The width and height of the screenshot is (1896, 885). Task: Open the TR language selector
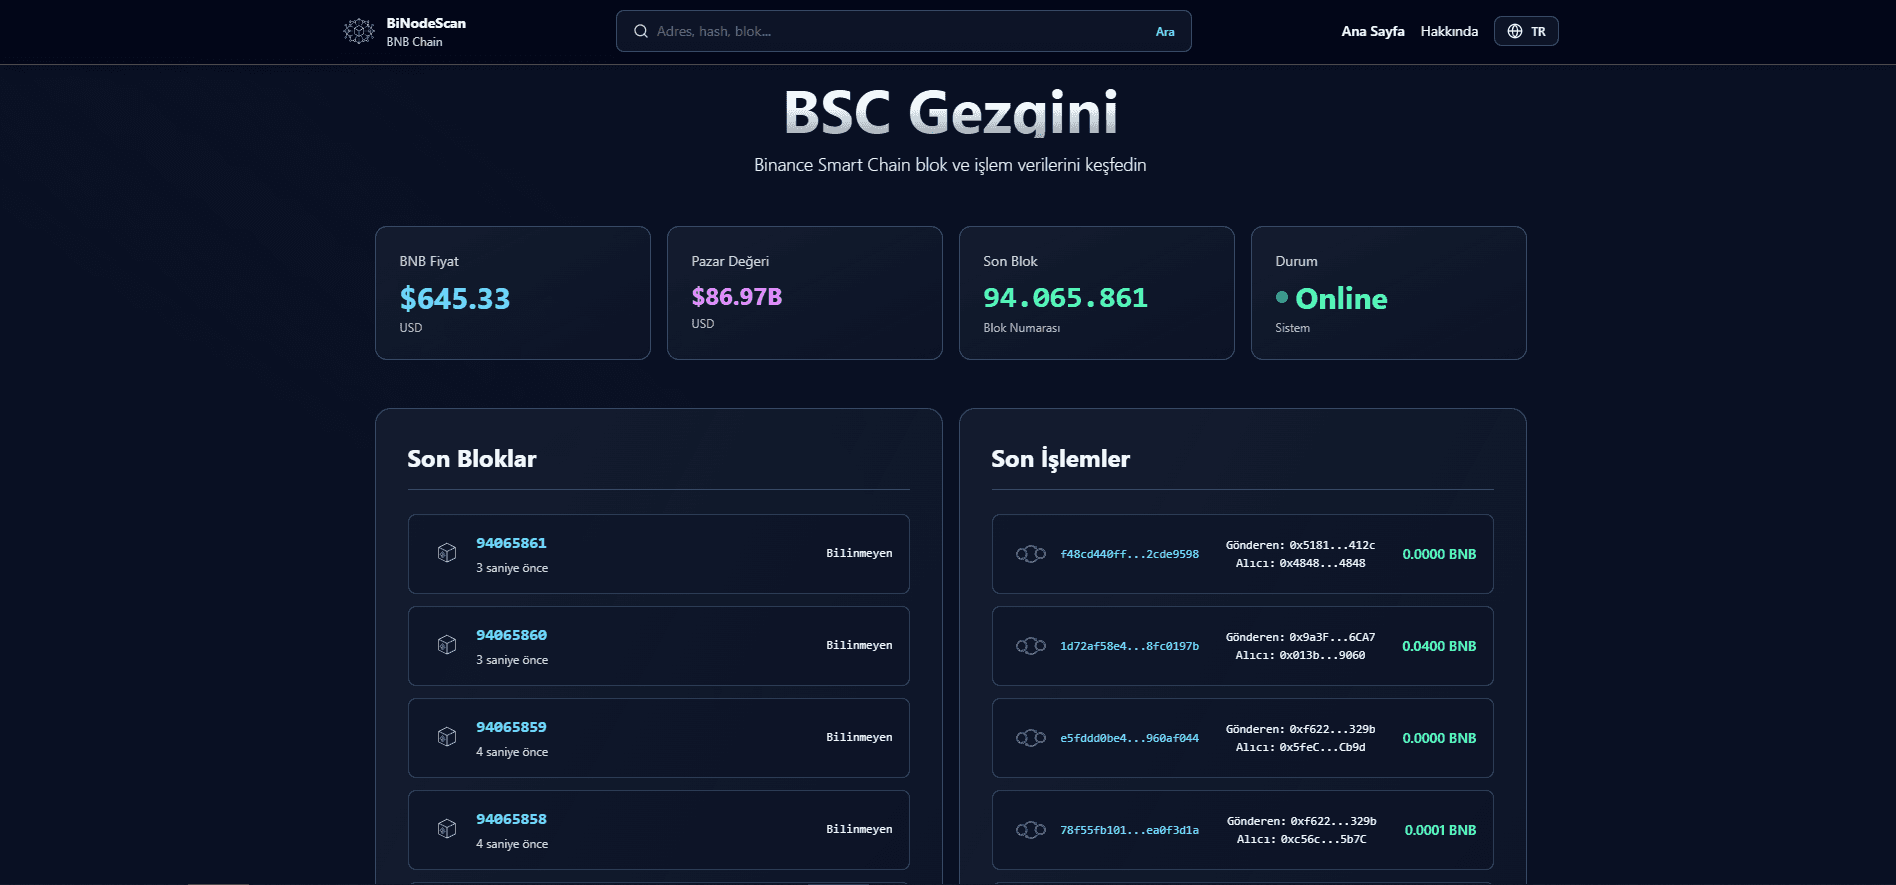pos(1526,31)
